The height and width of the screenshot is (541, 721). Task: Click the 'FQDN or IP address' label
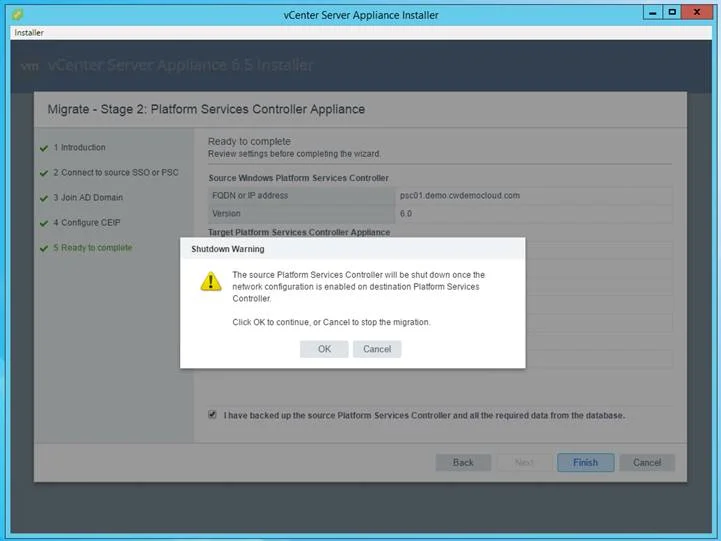click(x=250, y=195)
